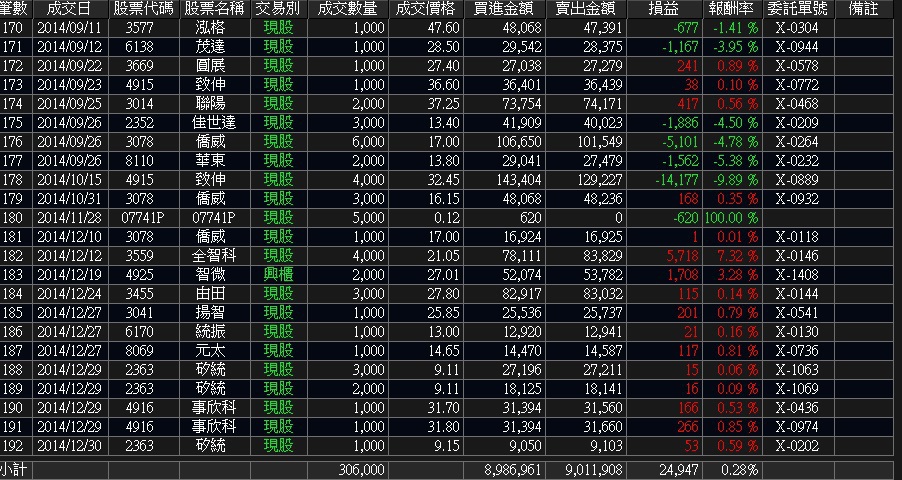This screenshot has width=902, height=480.
Task: Click order number X-0772
Action: tap(797, 85)
